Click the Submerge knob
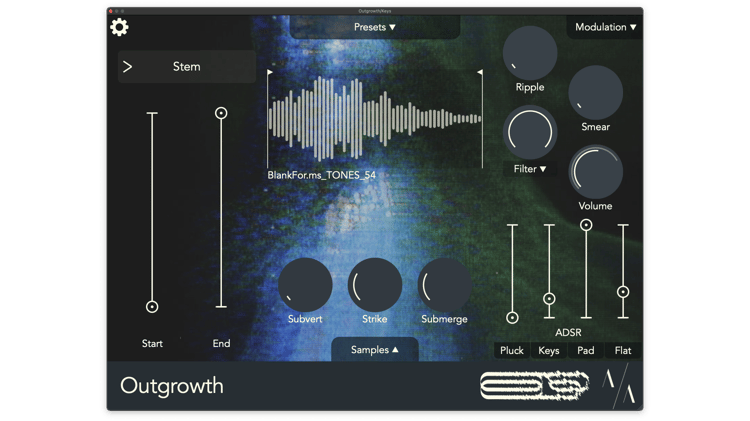Viewport: 750px width, 421px height. tap(444, 285)
